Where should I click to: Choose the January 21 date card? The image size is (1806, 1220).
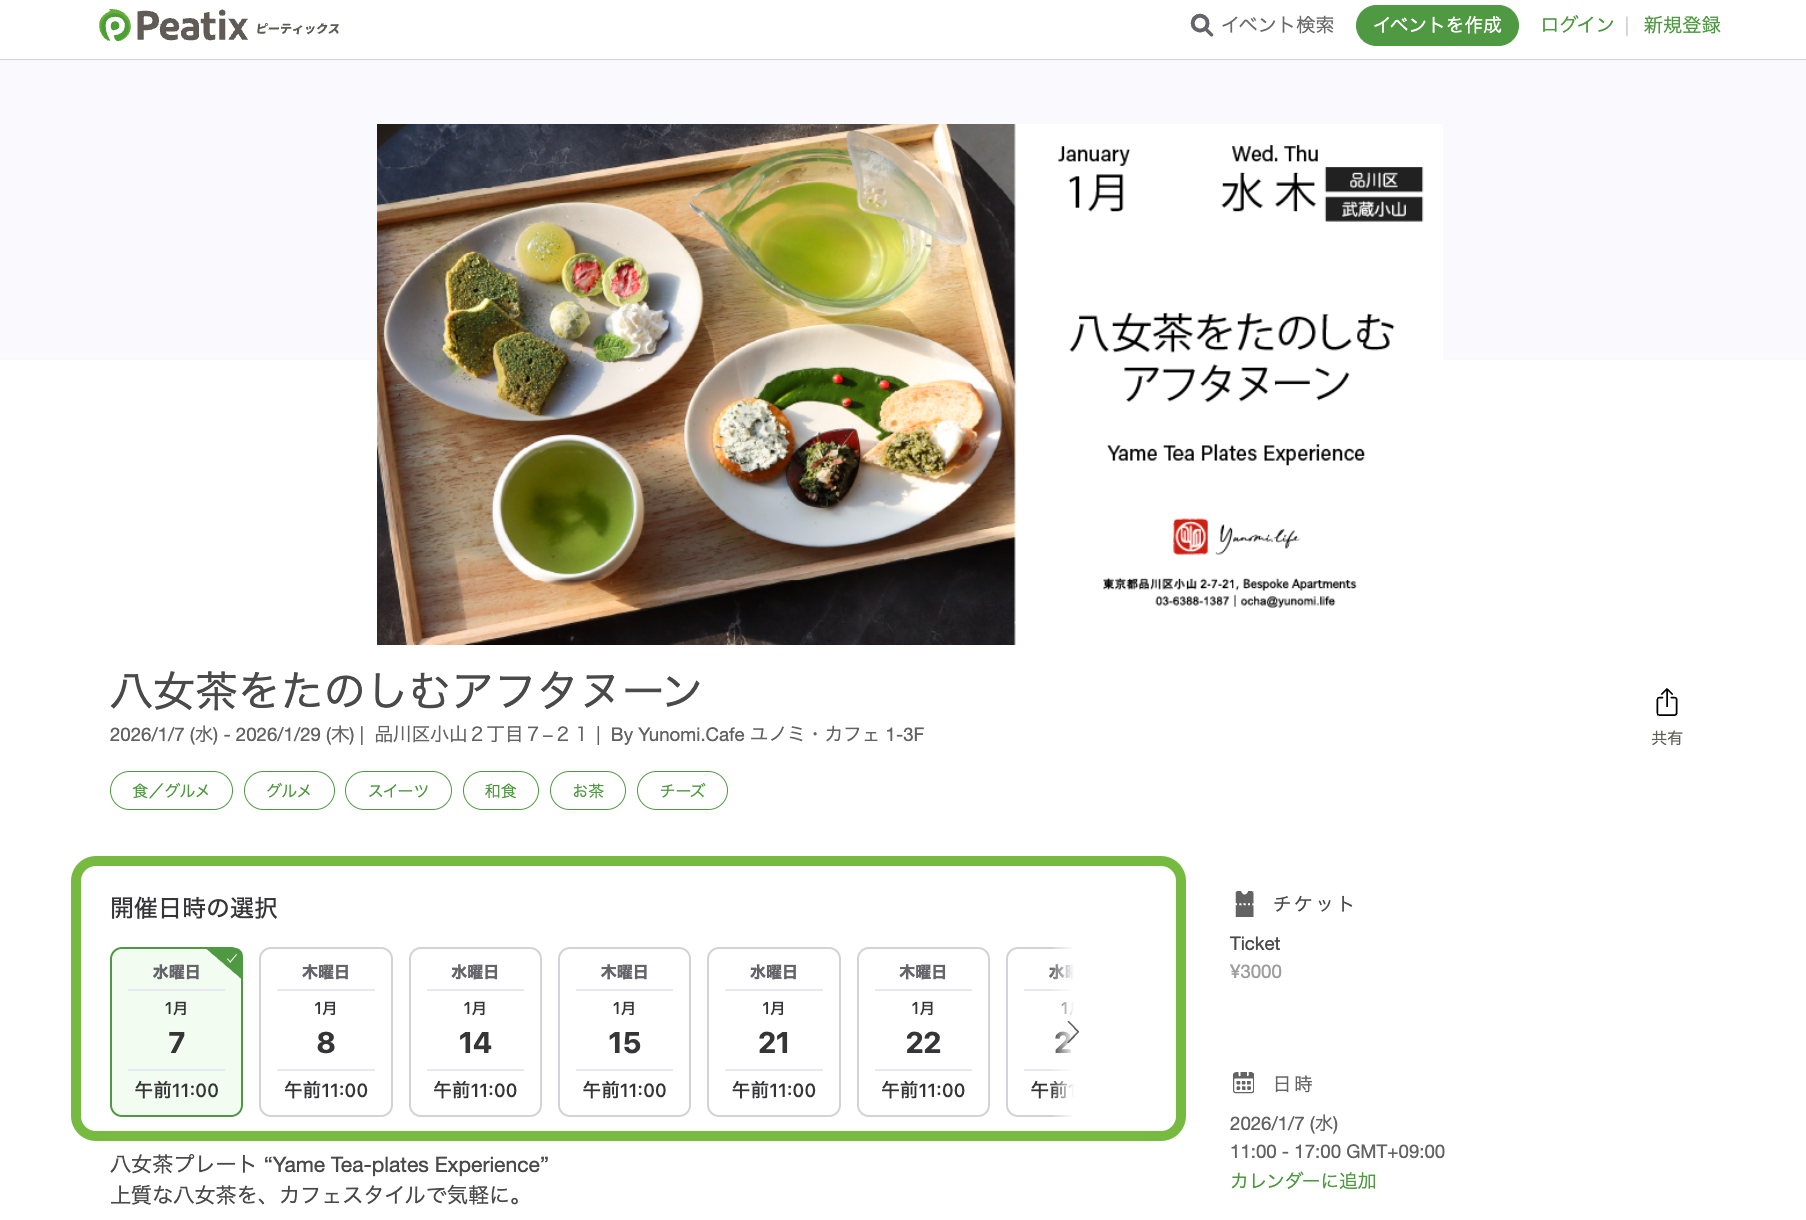coord(774,1031)
